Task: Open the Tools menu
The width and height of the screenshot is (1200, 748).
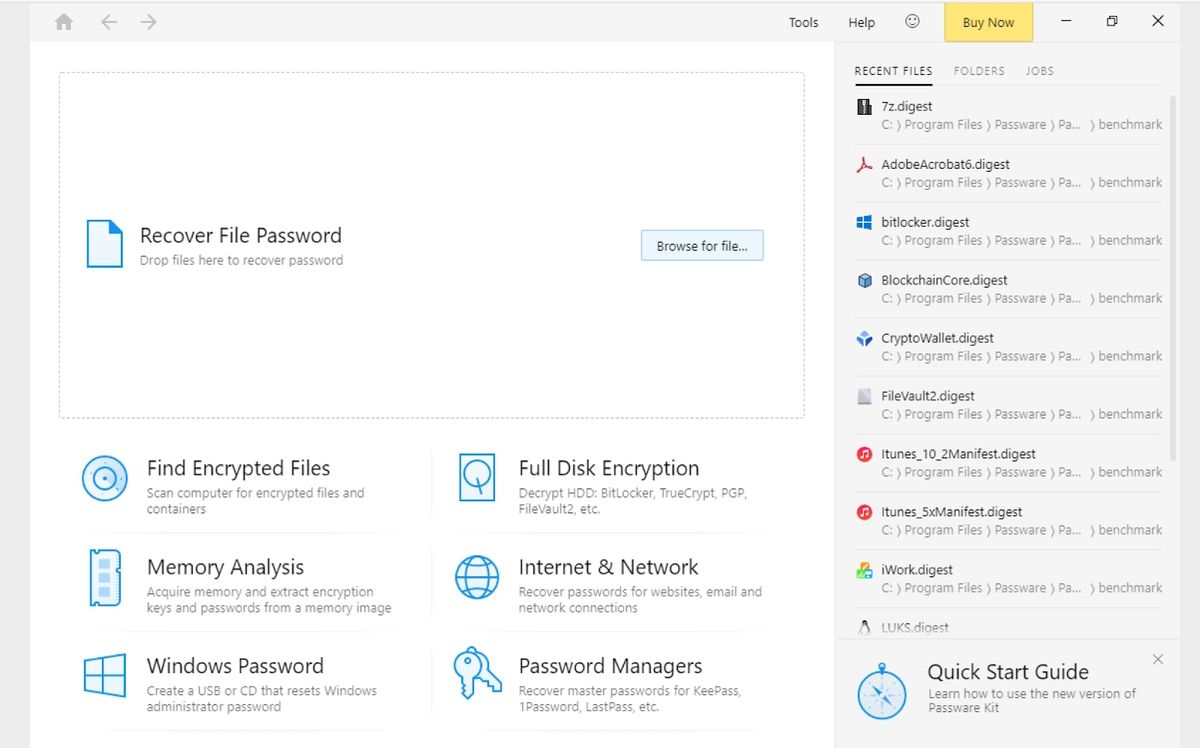Action: 803,22
